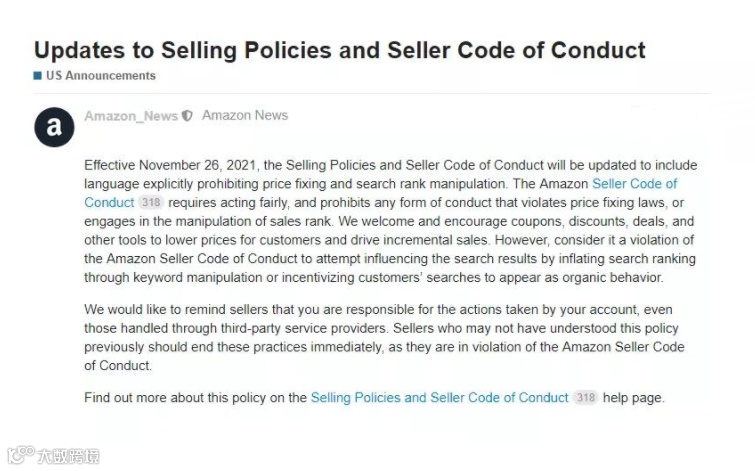This screenshot has height=471, width=755.
Task: Open the inline Seller Code of Conduct link
Action: click(x=634, y=184)
